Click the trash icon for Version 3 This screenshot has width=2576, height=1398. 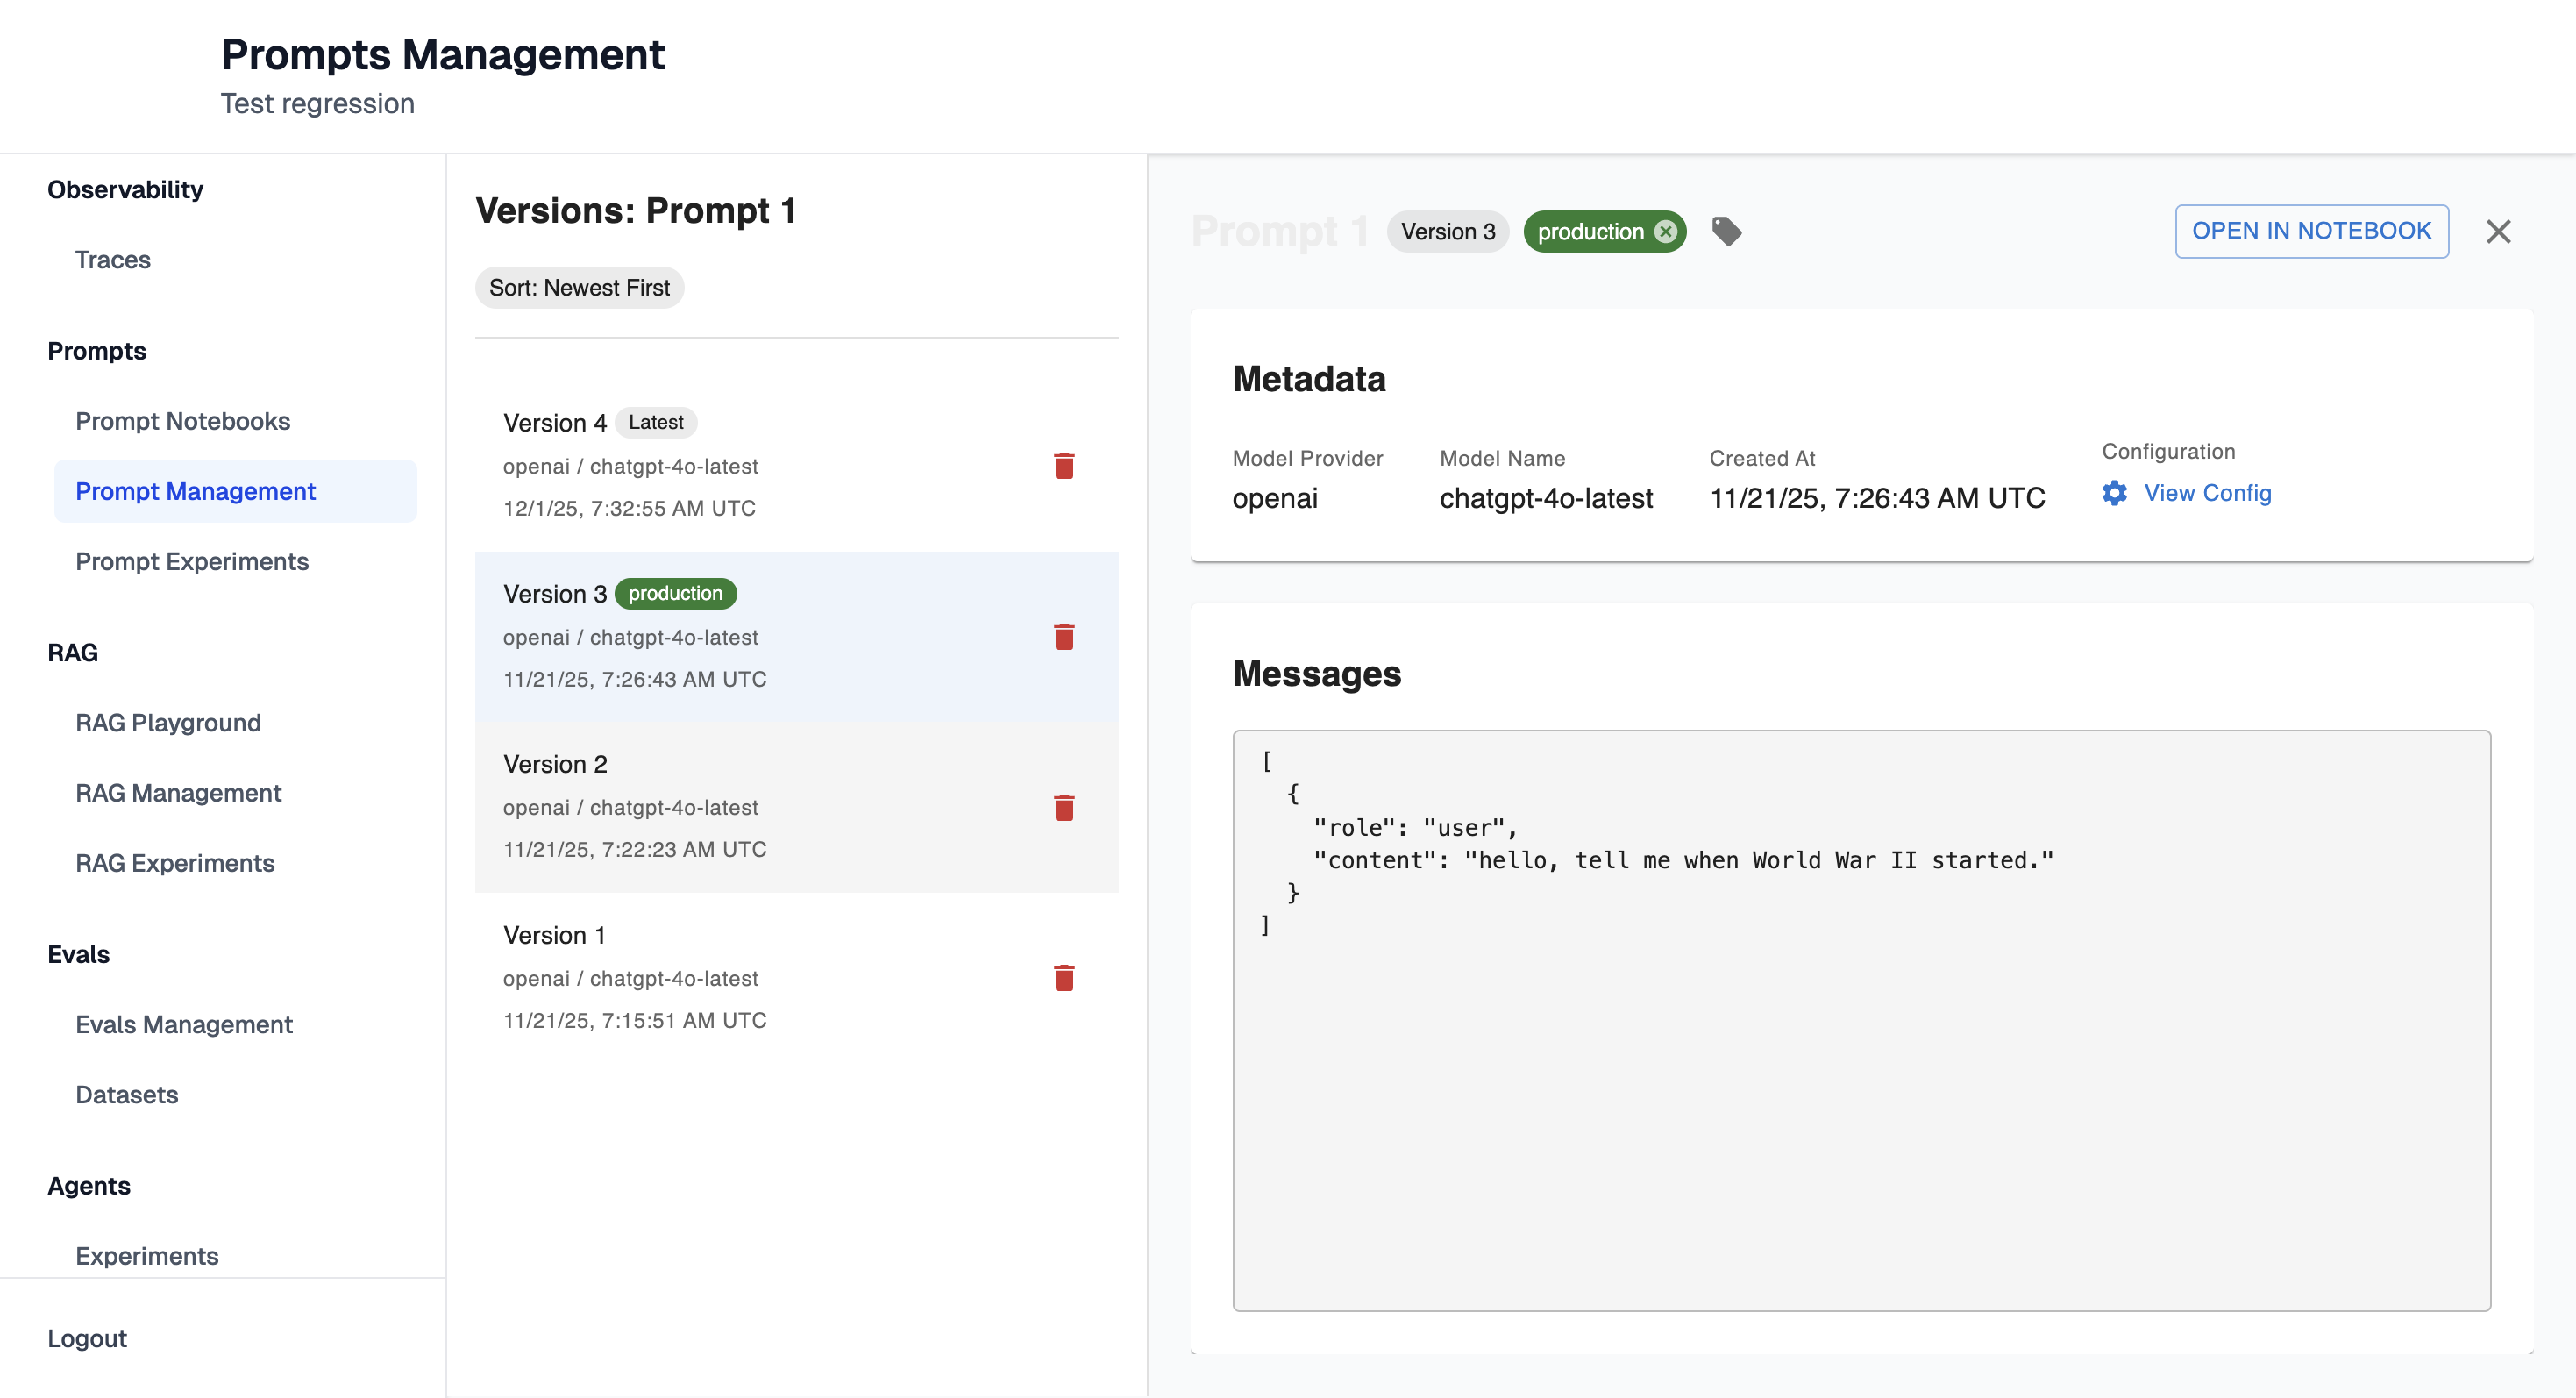1064,637
